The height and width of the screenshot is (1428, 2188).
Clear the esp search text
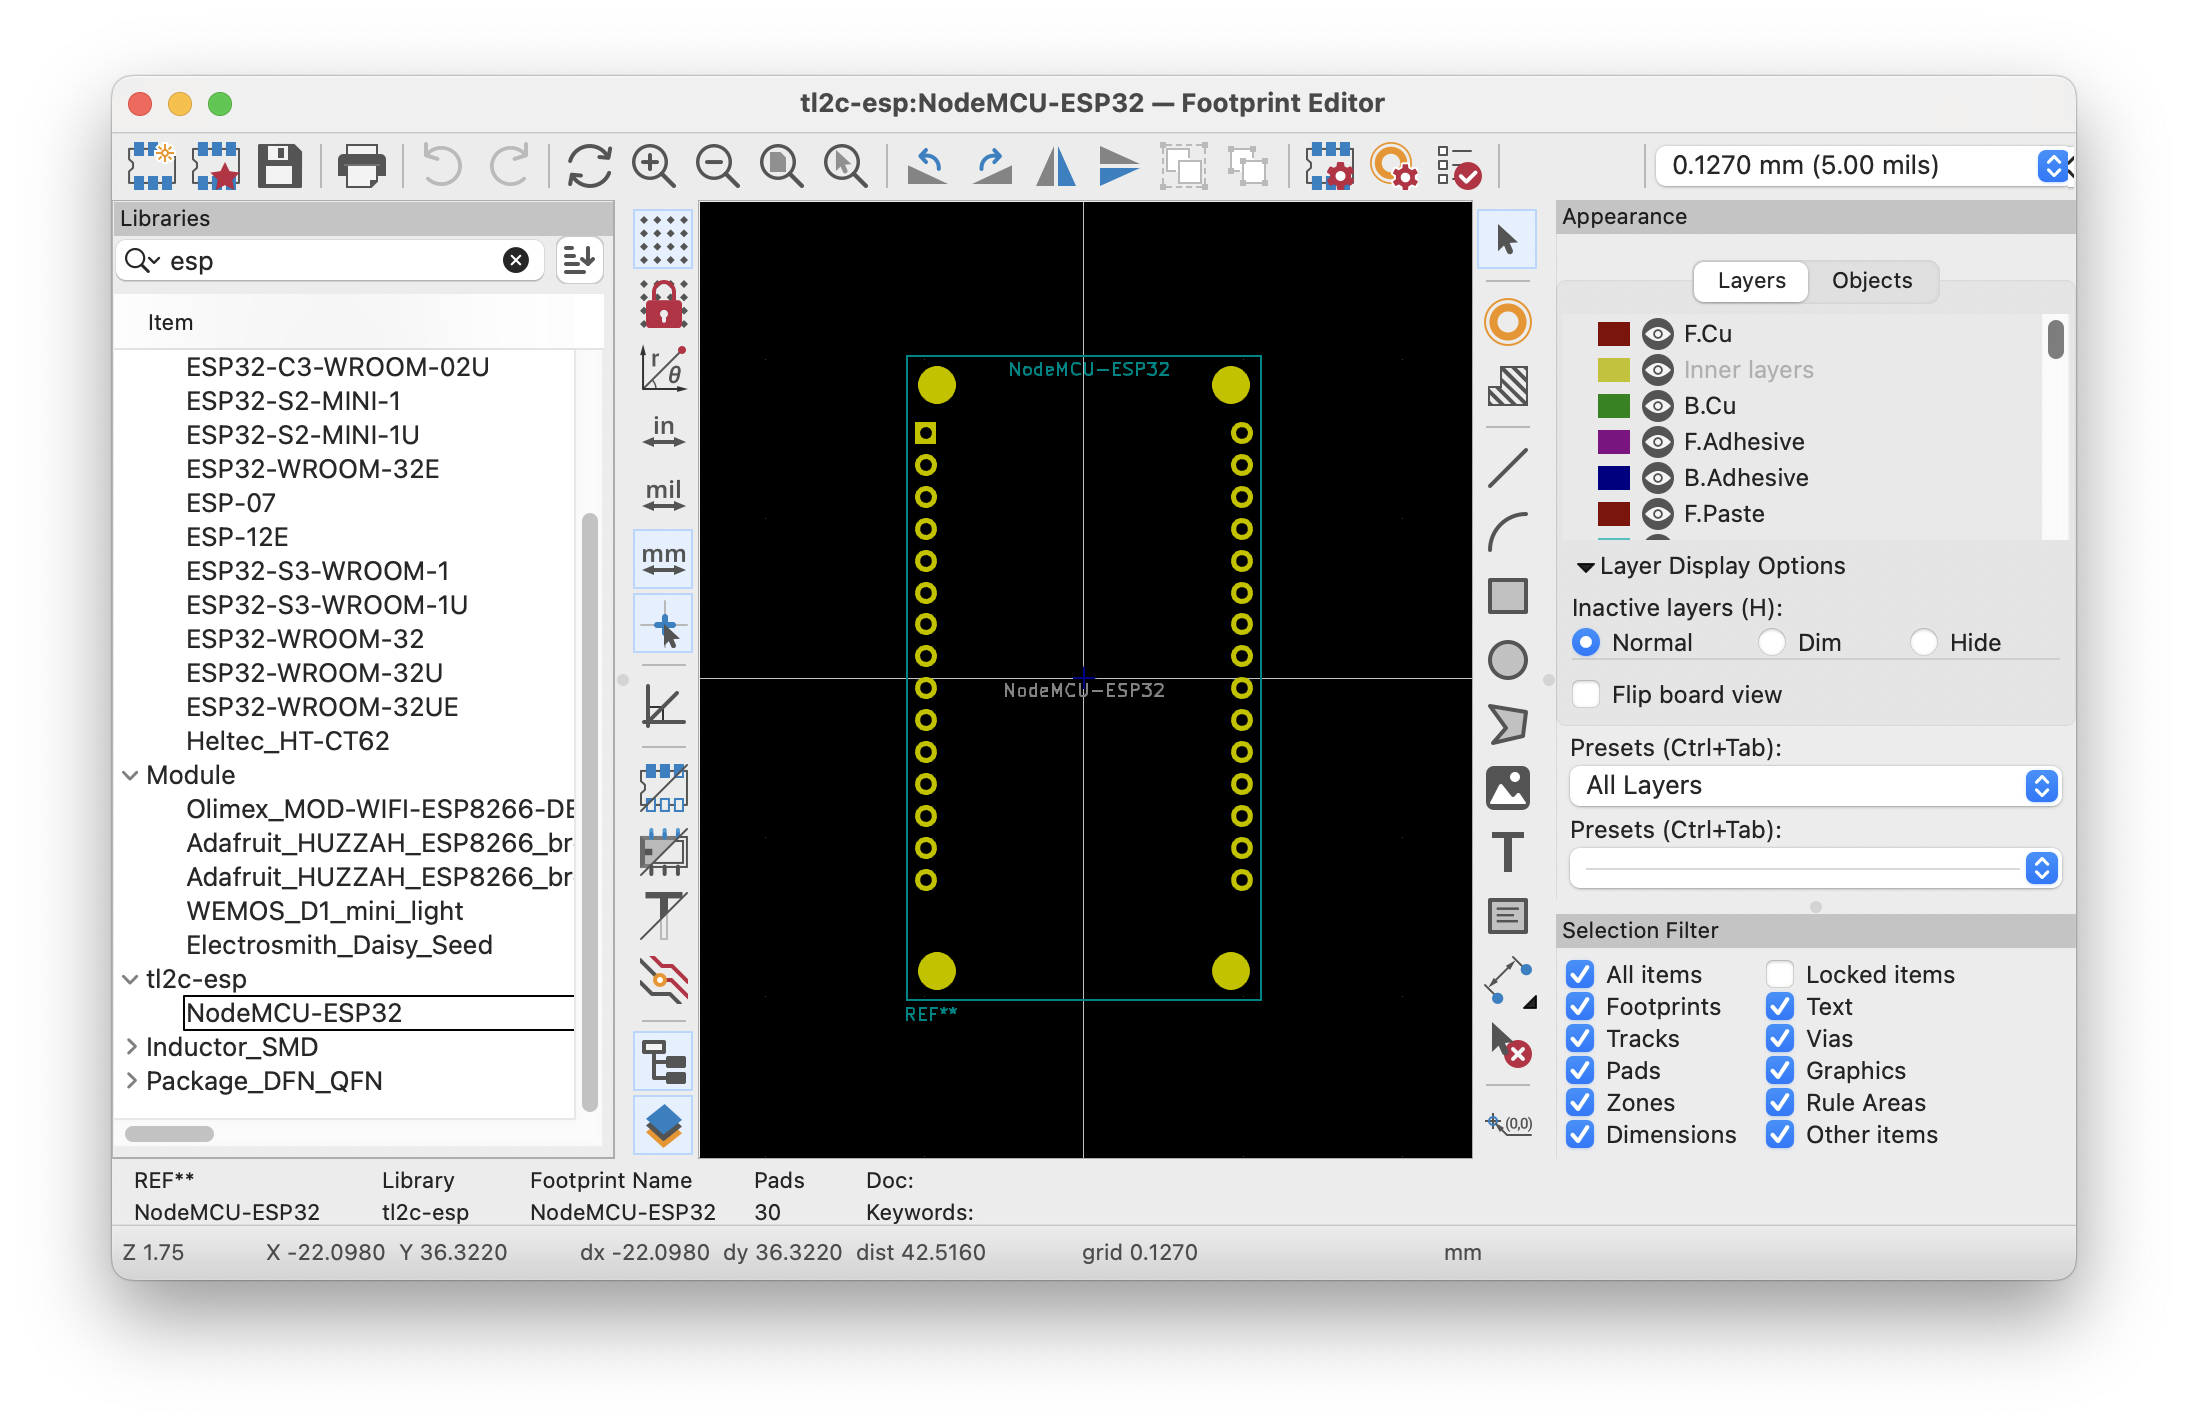click(x=515, y=261)
